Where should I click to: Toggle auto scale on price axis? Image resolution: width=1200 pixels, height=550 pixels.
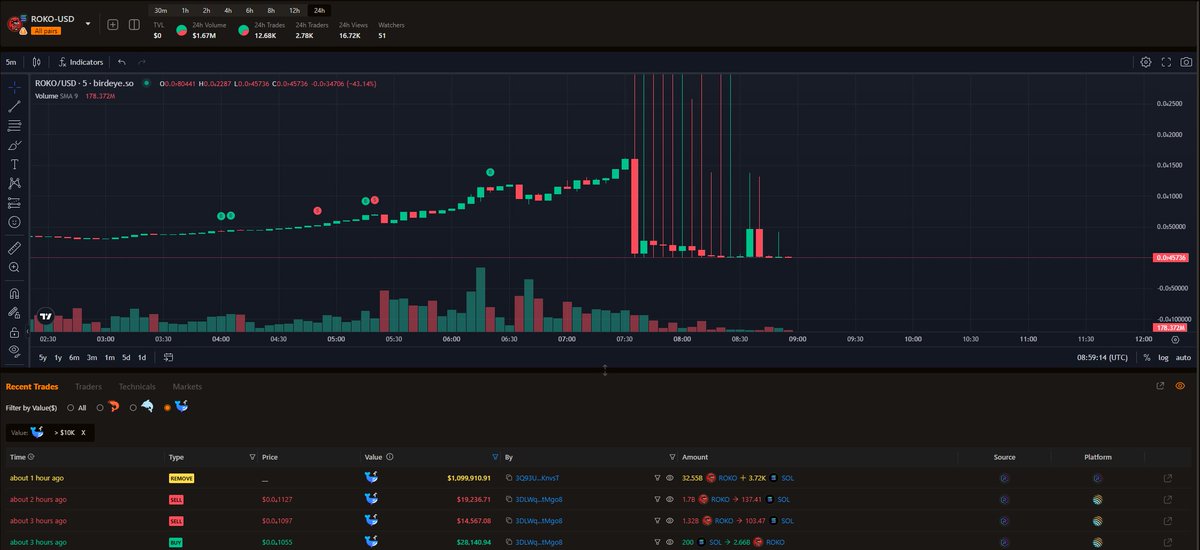coord(1183,357)
